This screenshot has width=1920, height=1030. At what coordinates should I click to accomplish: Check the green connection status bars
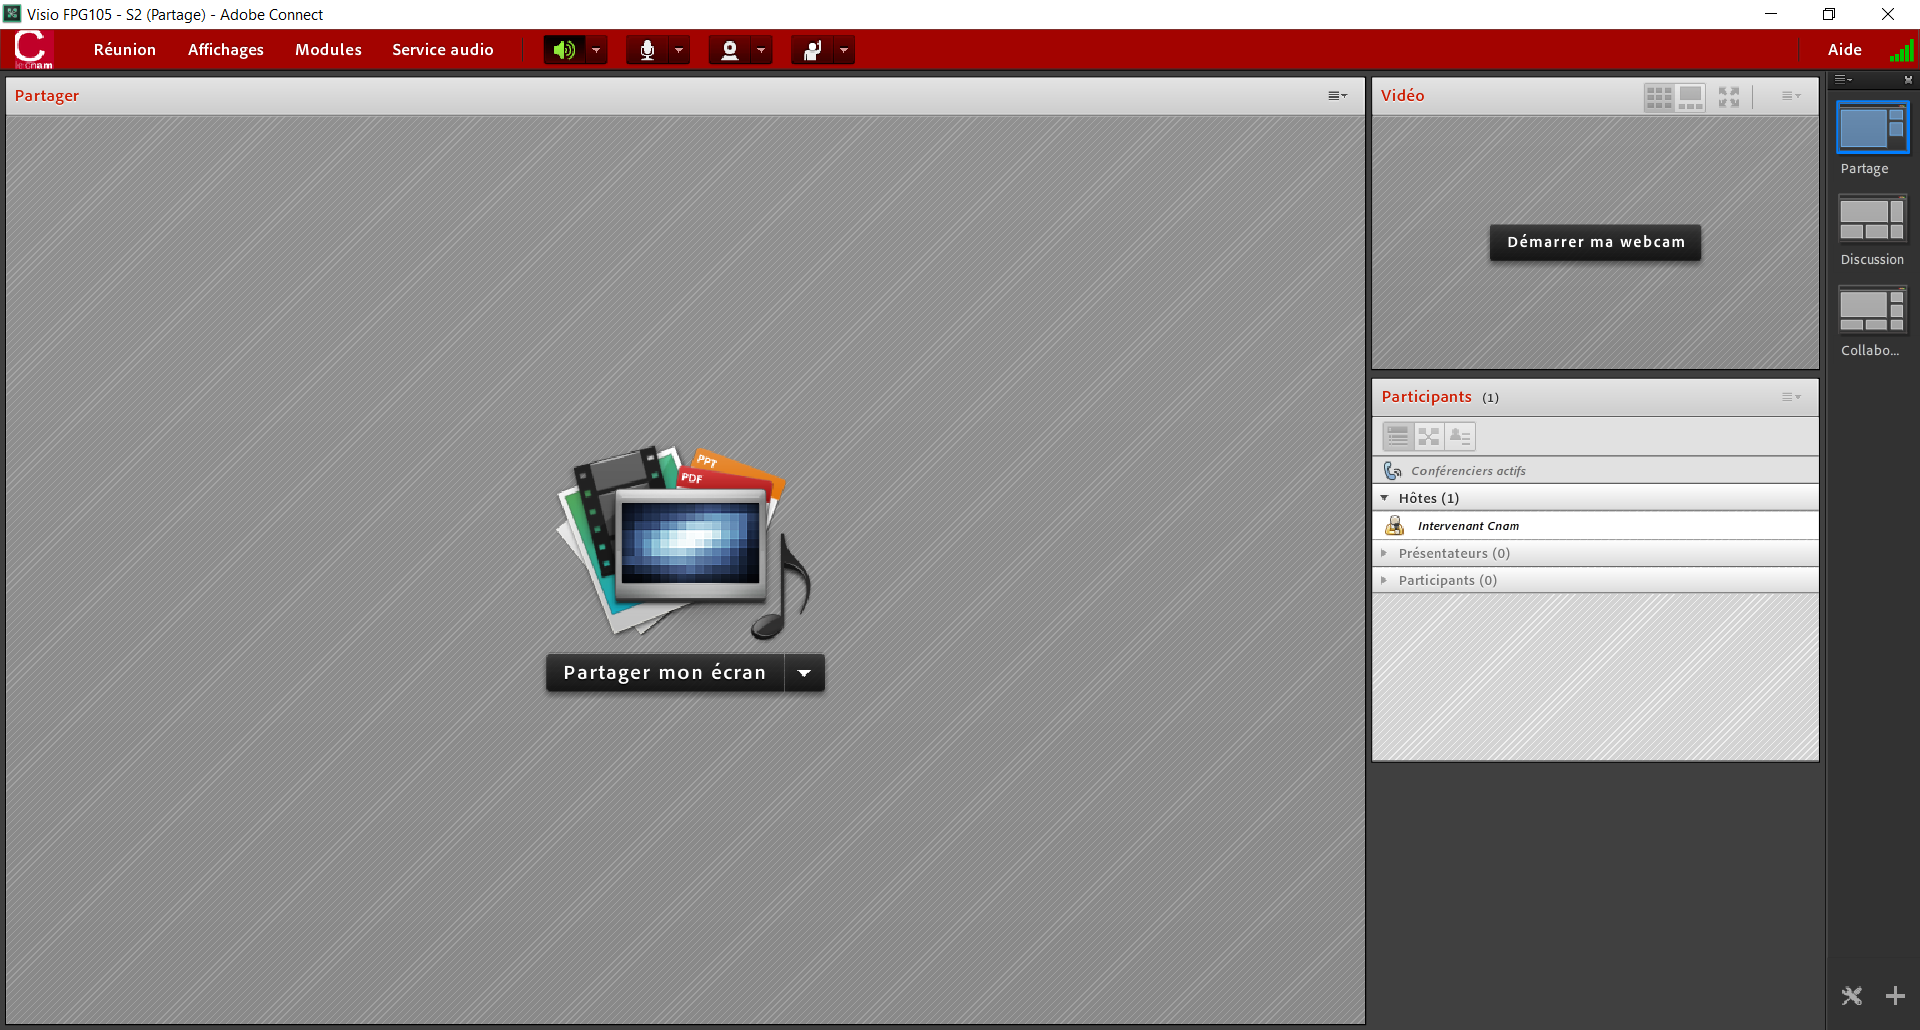pos(1902,50)
